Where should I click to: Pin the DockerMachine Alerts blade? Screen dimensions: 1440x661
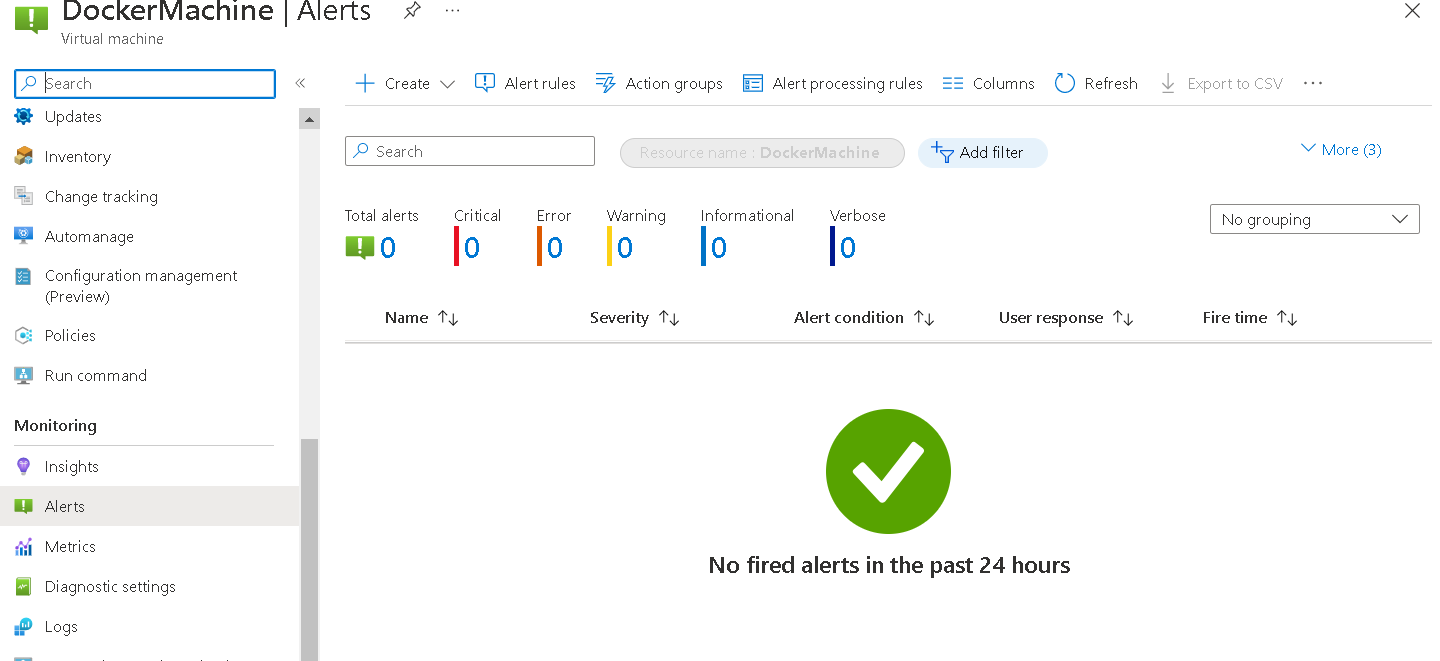411,11
